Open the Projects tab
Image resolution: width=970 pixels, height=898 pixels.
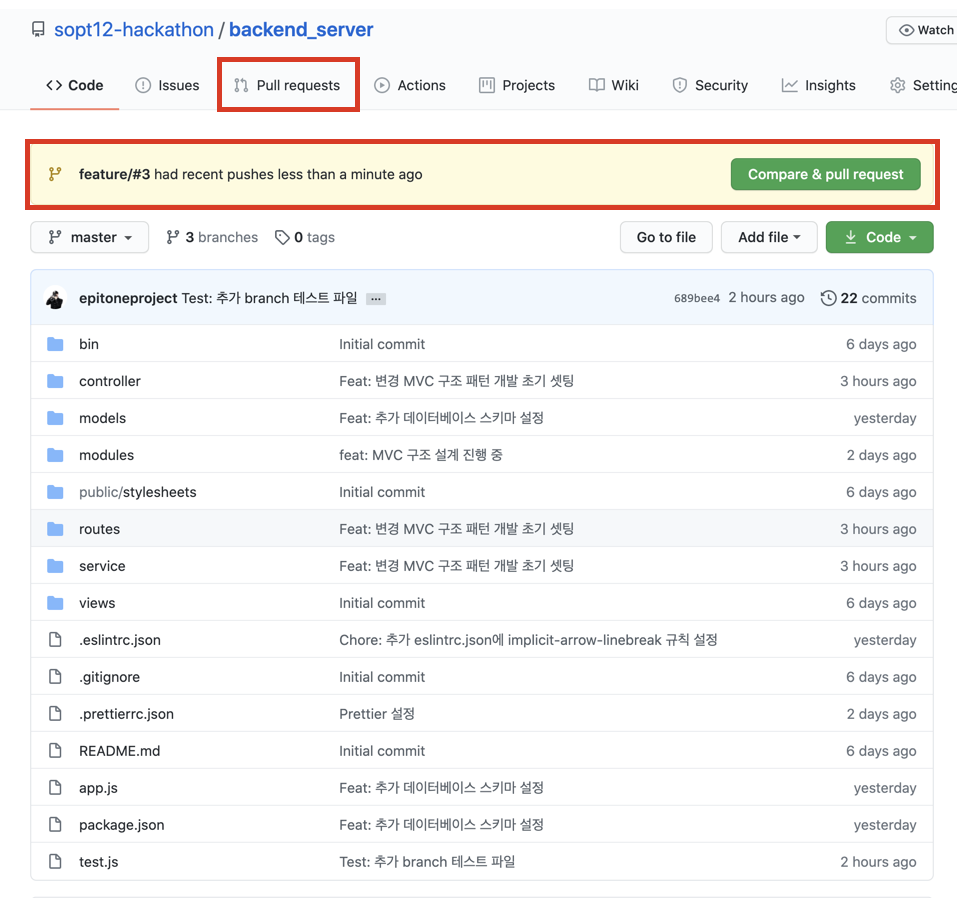pyautogui.click(x=517, y=85)
